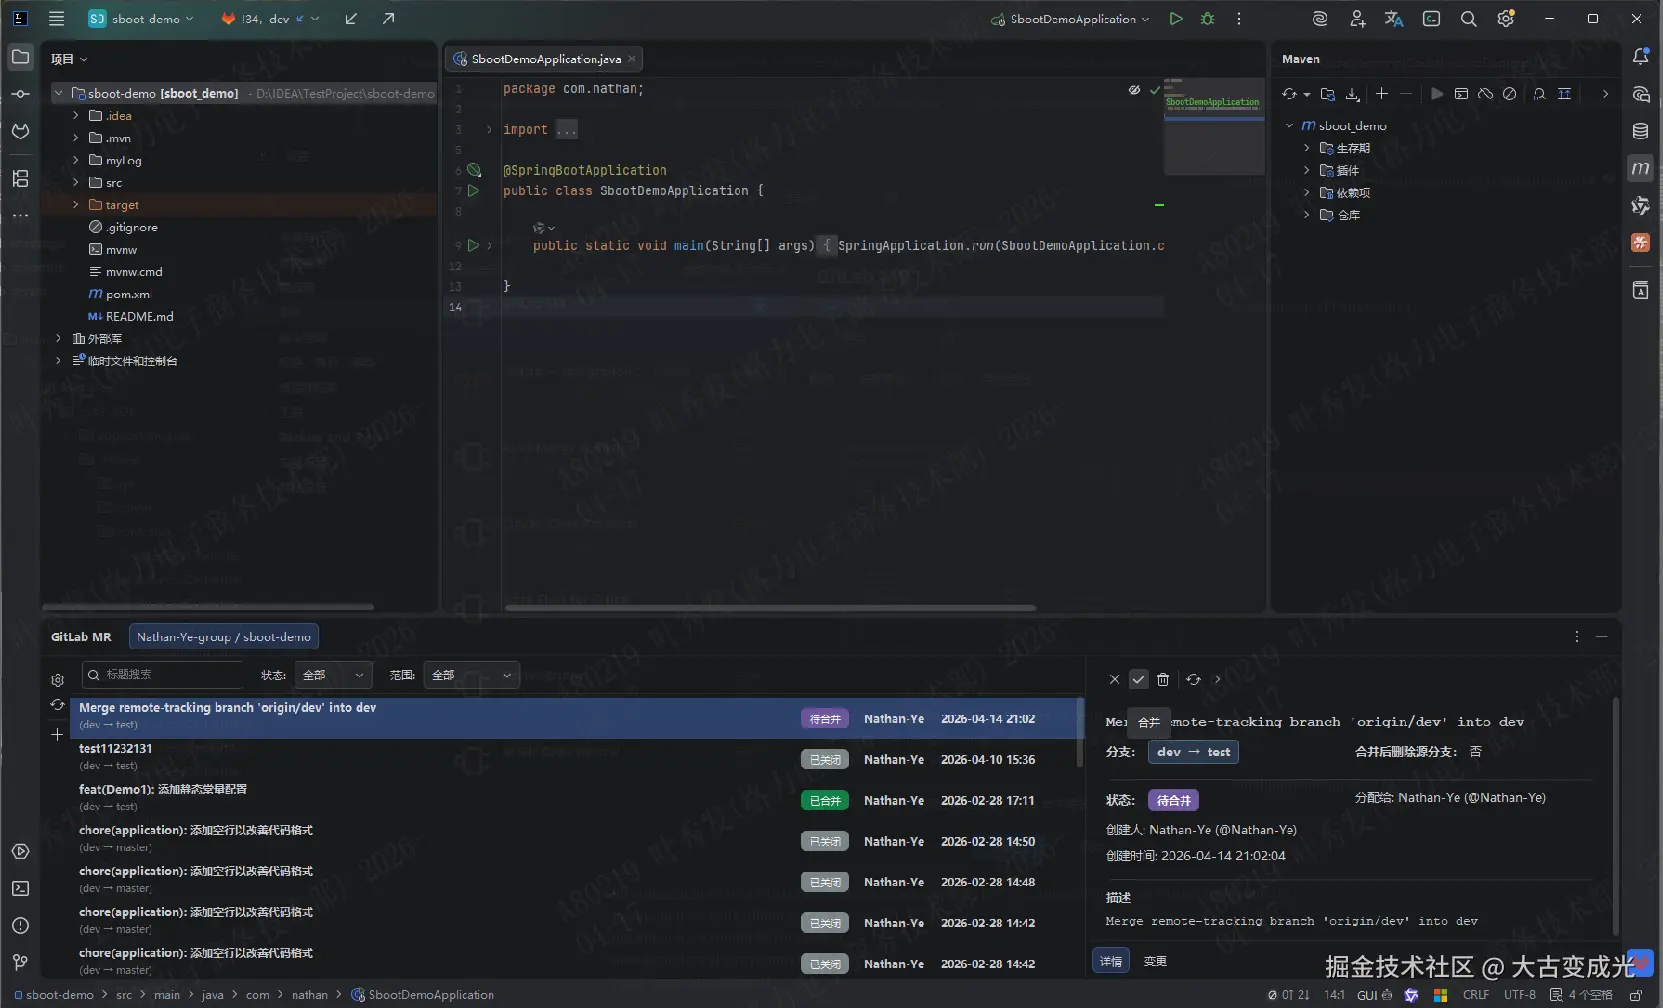Open the Project tool window folder icon

coord(20,57)
